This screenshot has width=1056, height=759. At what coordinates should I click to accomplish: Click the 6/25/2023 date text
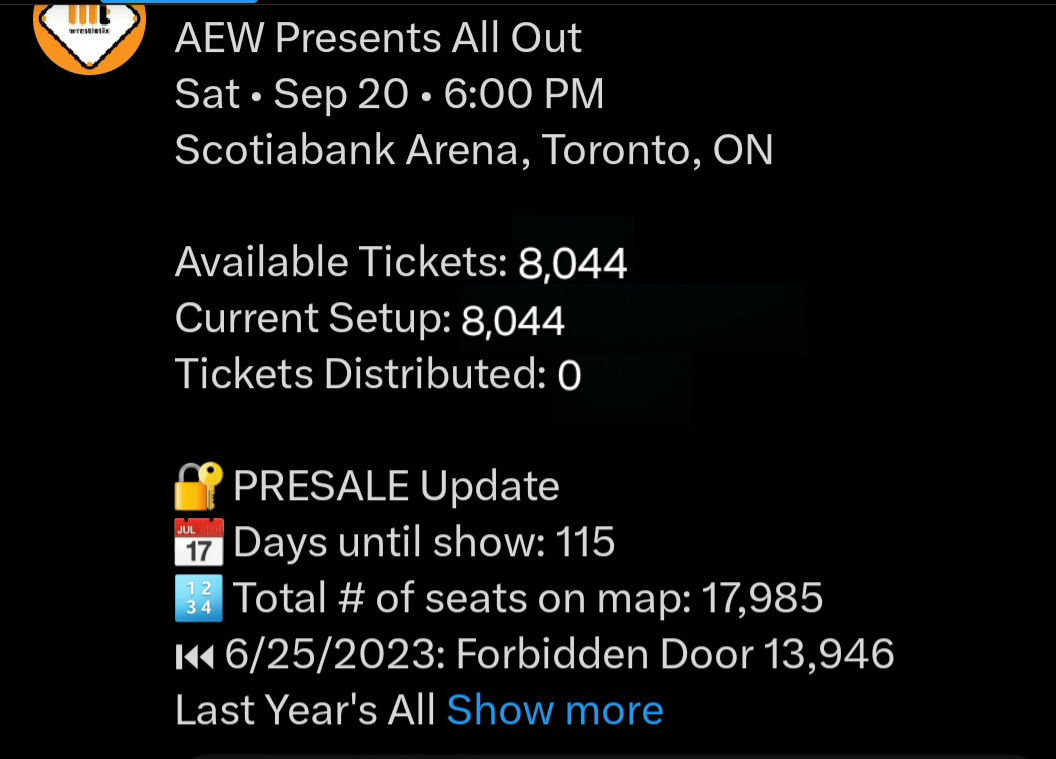[335, 654]
